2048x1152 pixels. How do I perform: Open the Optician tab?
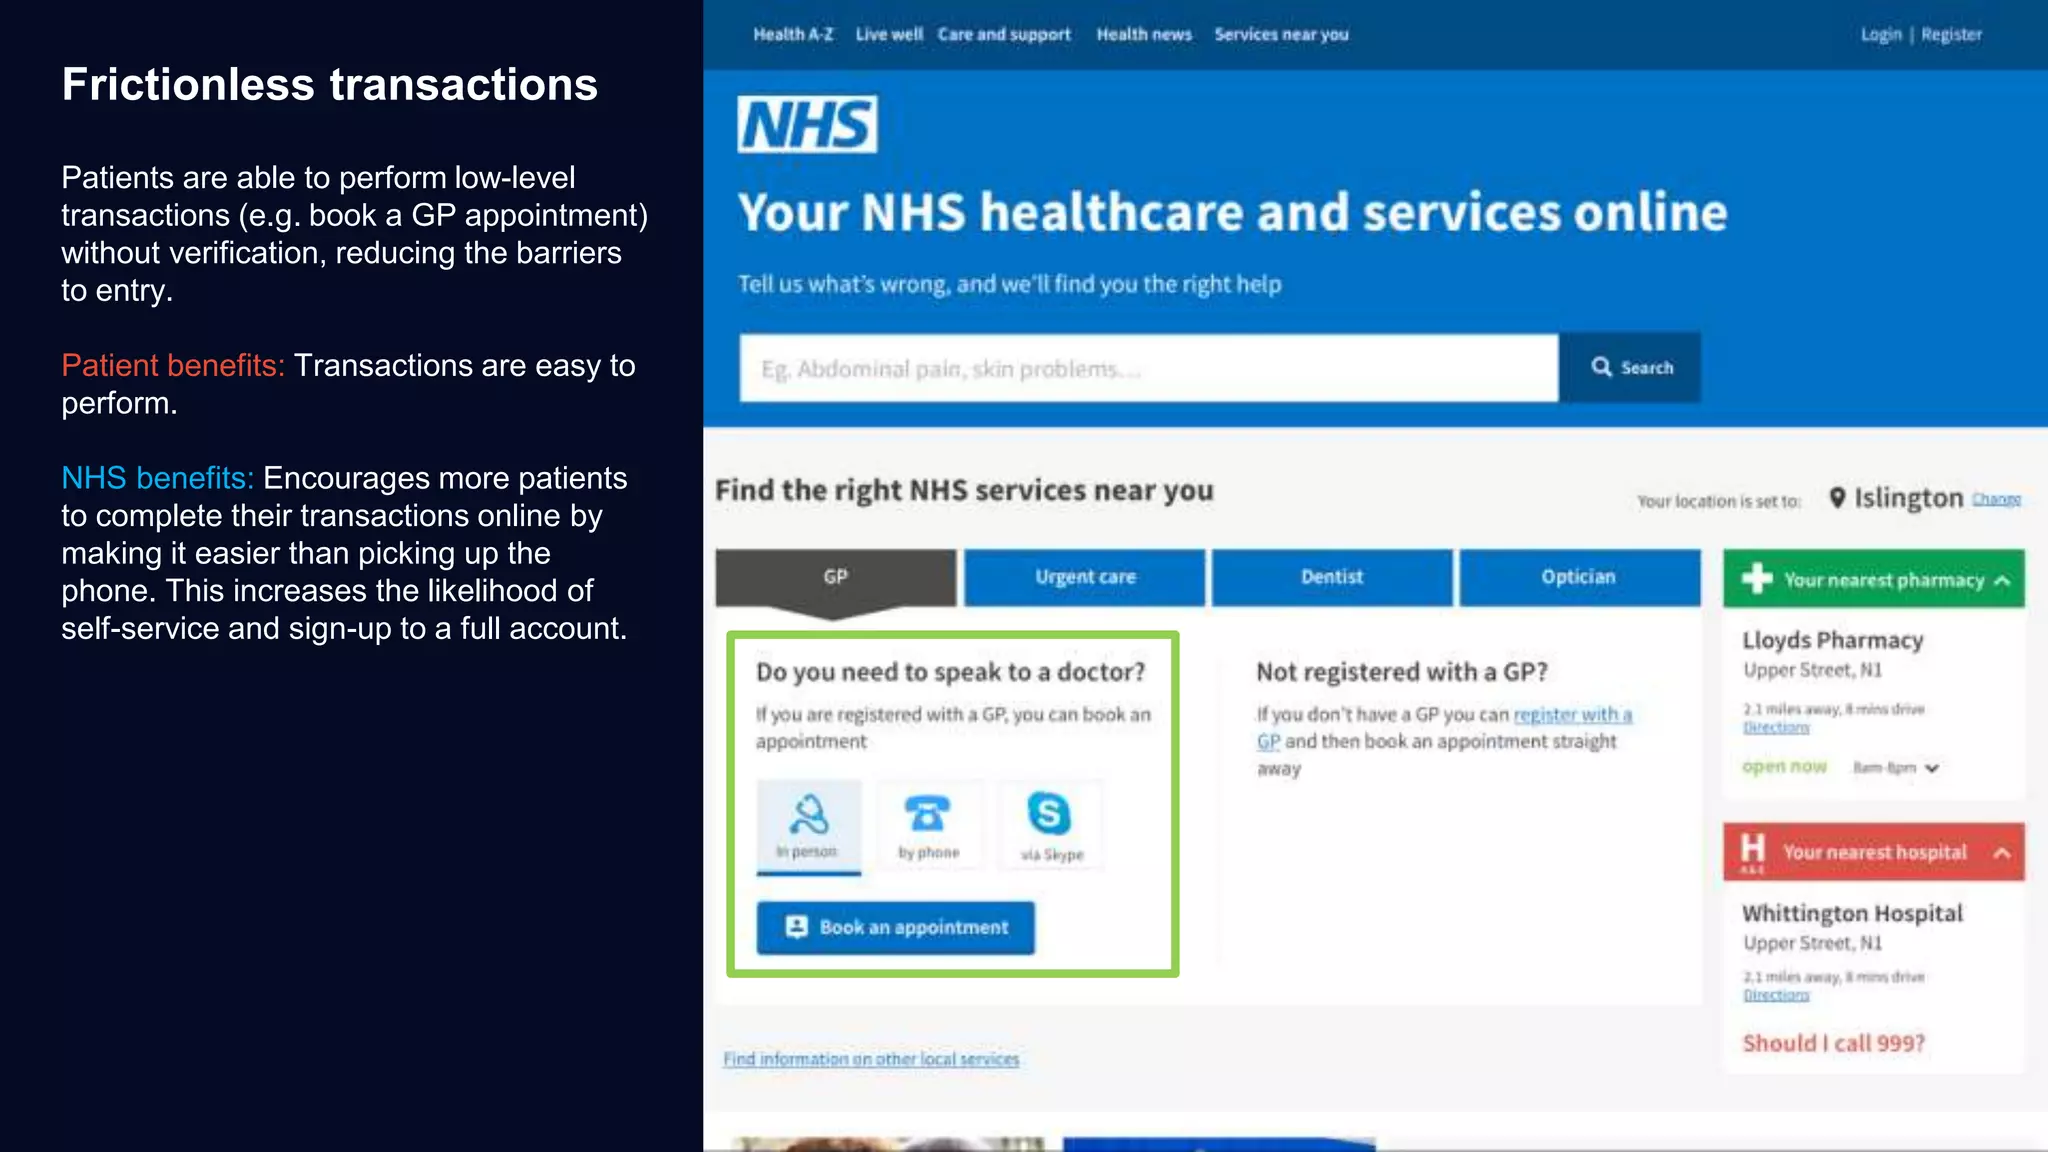1579,577
